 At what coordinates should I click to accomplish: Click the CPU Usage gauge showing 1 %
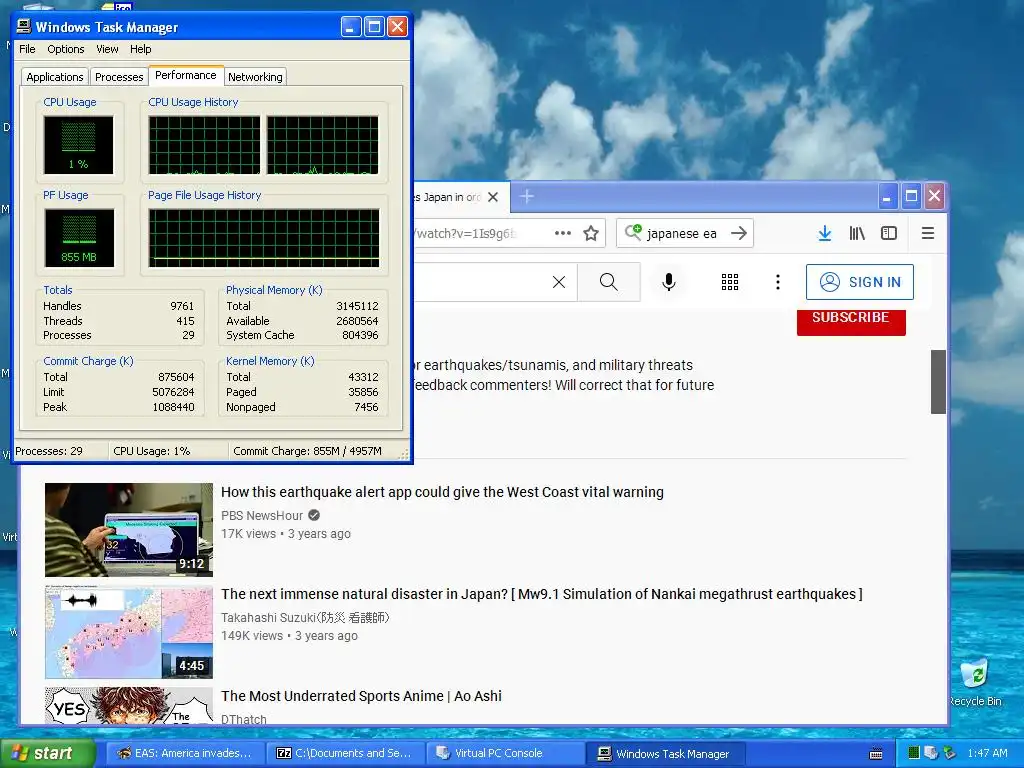click(78, 145)
